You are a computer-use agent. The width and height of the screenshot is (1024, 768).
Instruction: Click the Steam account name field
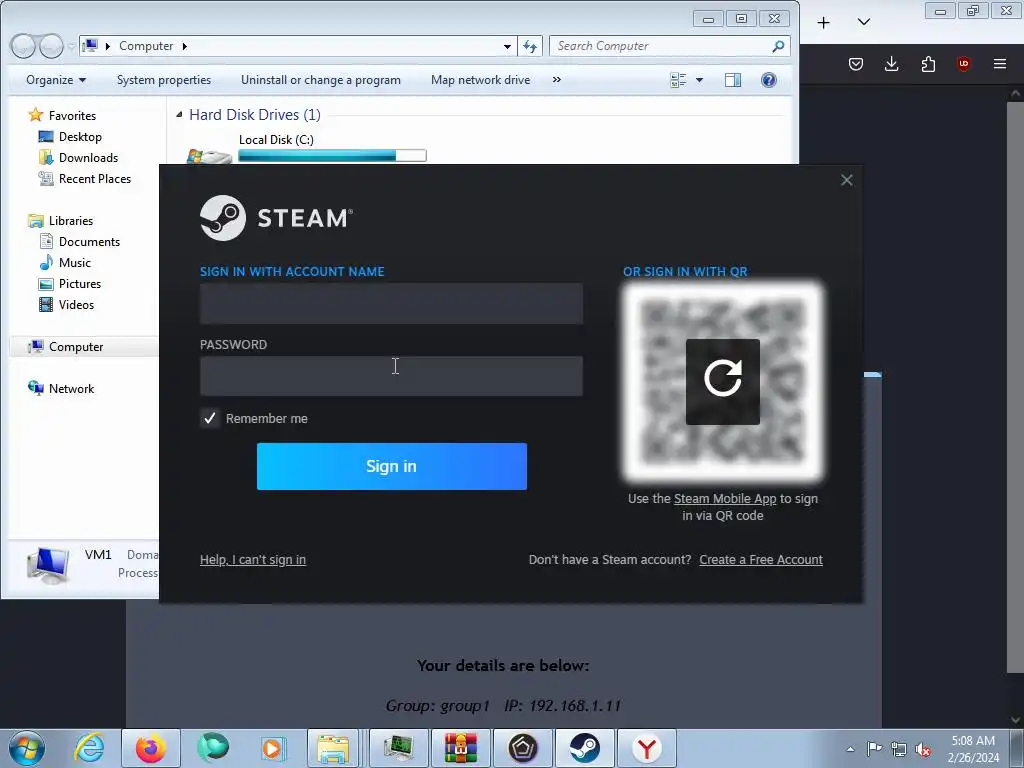click(x=391, y=304)
